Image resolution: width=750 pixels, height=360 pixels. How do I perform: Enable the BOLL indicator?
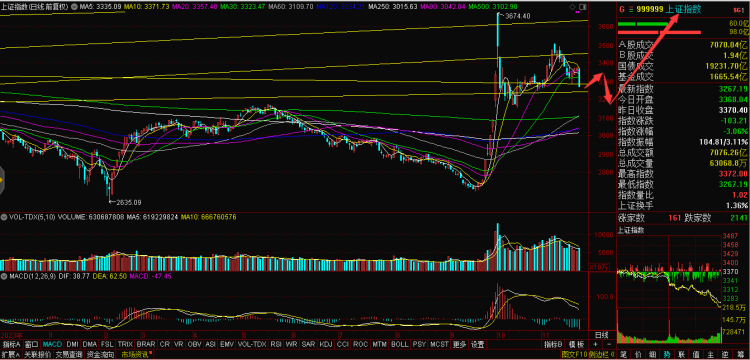[x=399, y=344]
